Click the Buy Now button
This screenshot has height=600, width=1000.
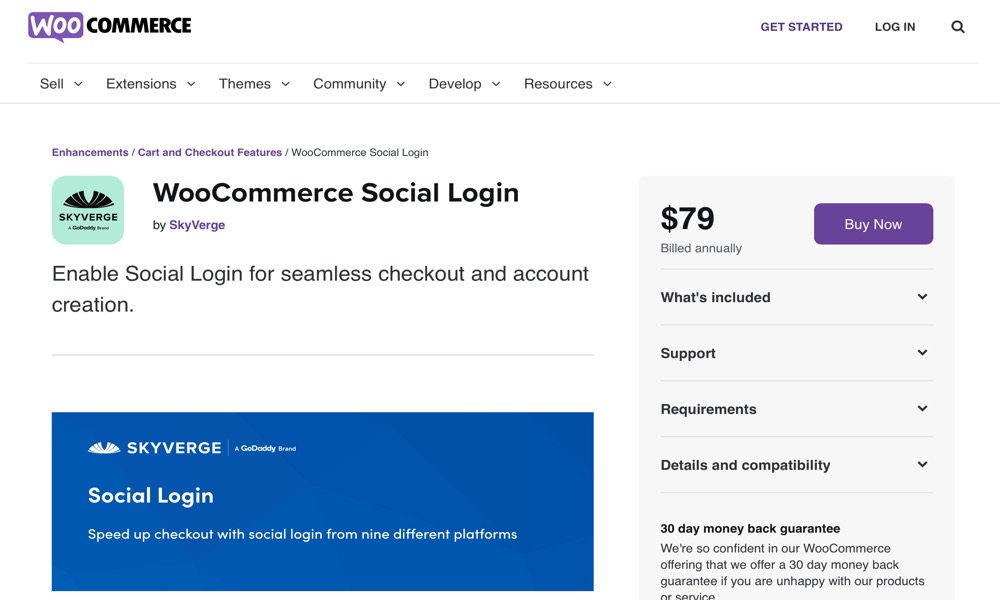[x=873, y=224]
